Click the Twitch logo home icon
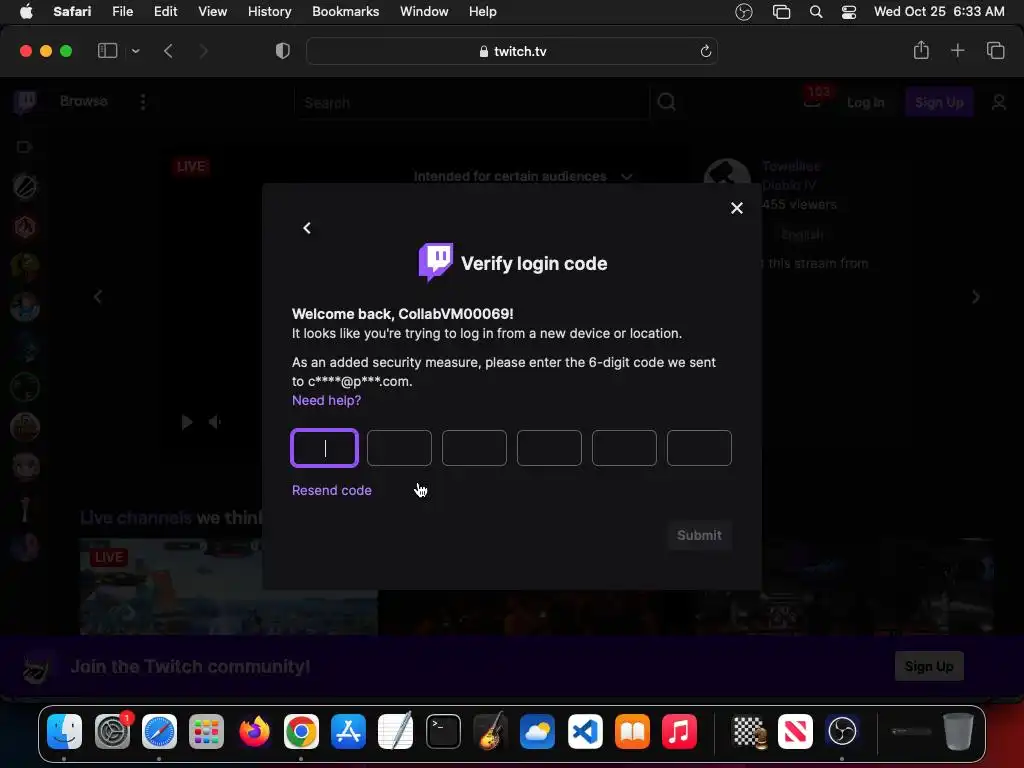The height and width of the screenshot is (768, 1024). (x=25, y=102)
